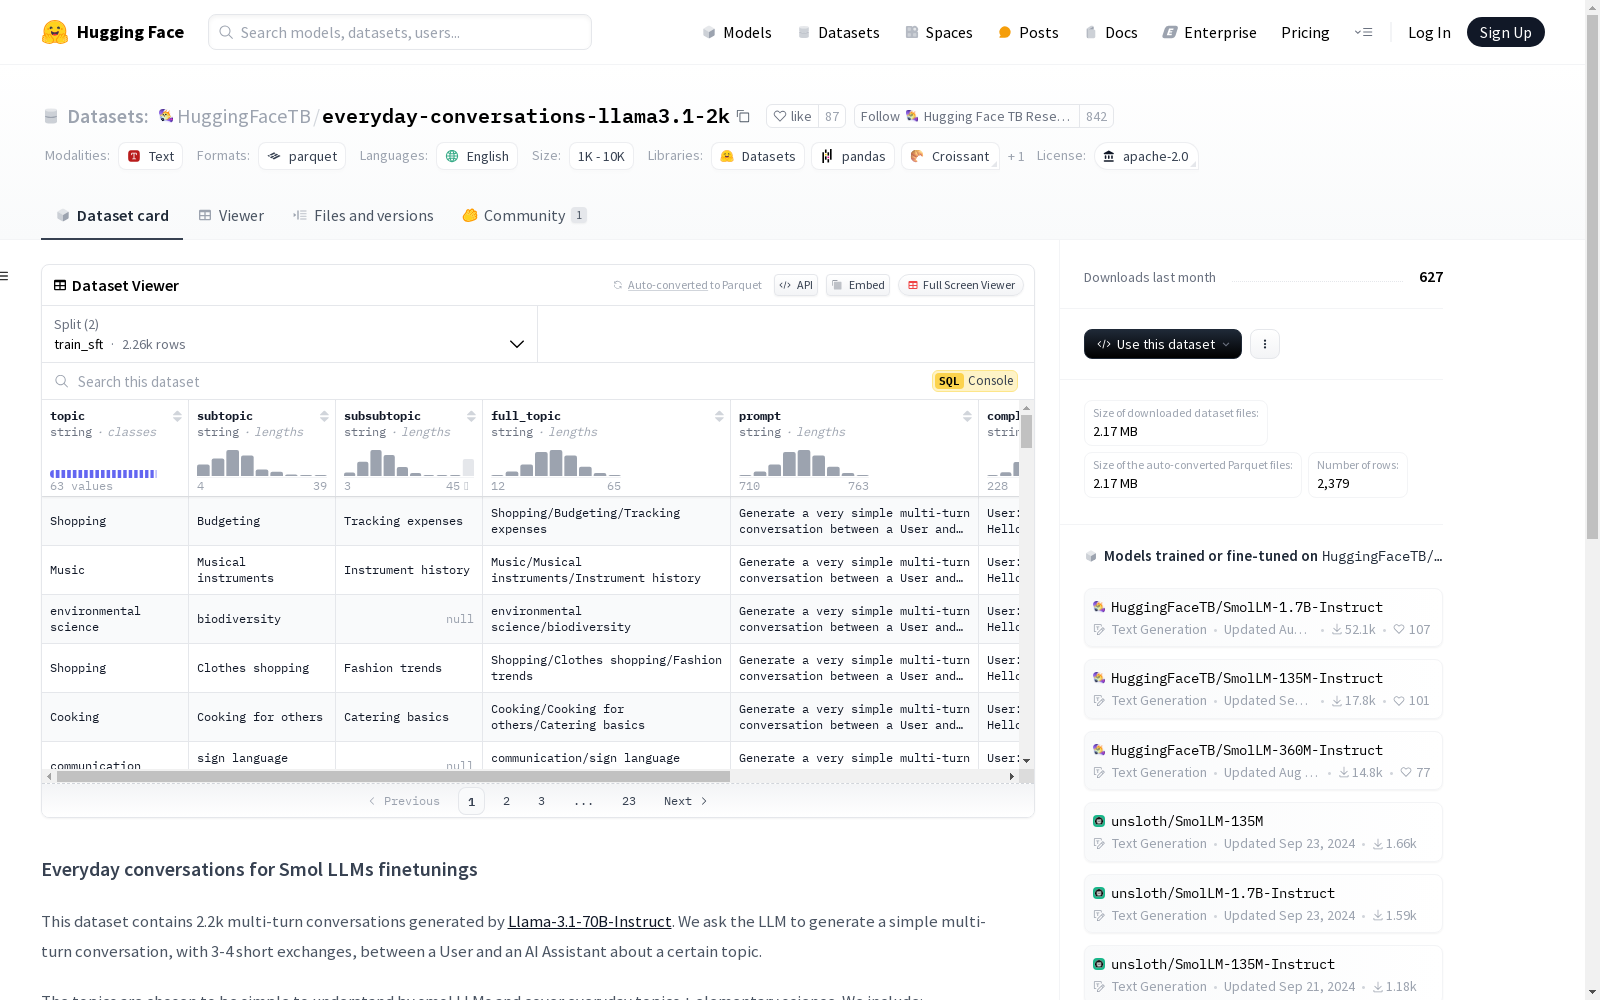
Task: Open Enterprise in top navigation
Action: click(x=1209, y=32)
